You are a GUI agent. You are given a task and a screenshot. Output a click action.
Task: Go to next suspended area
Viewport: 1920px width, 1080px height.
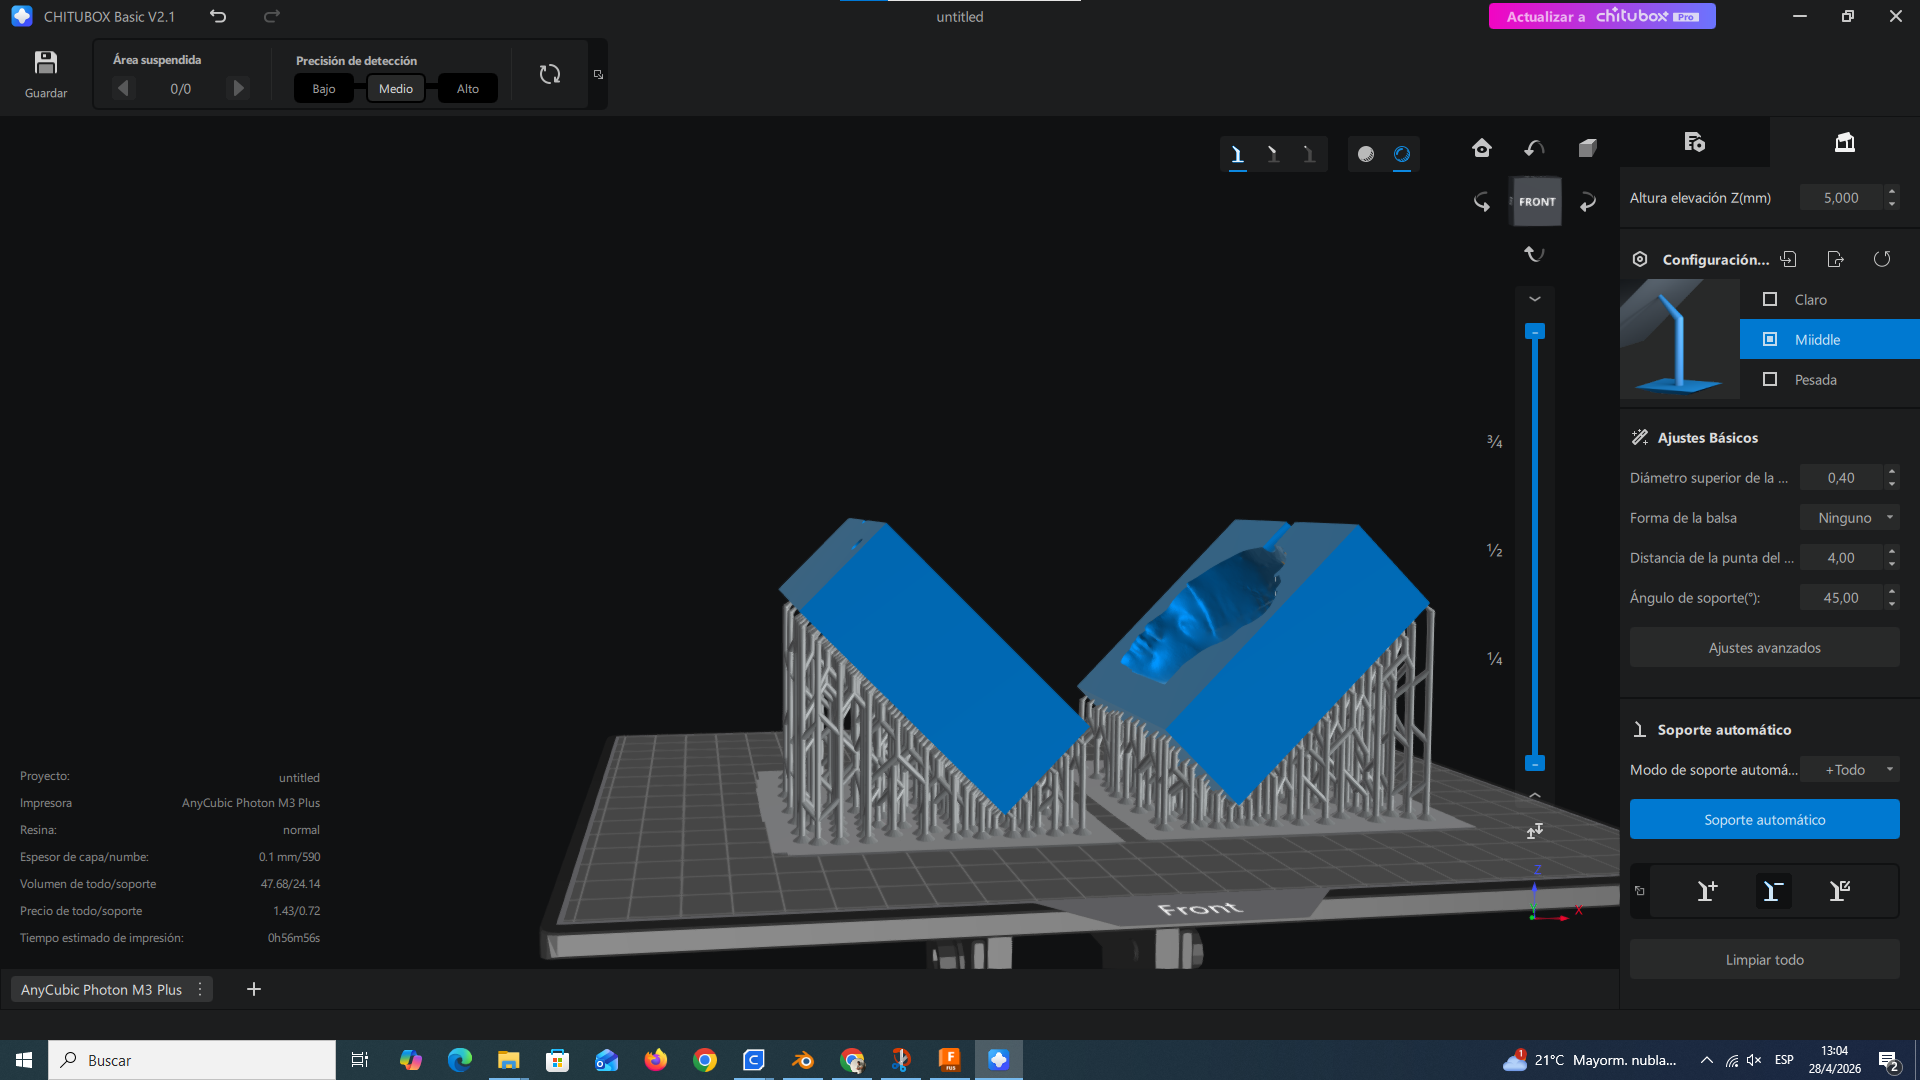pos(238,88)
